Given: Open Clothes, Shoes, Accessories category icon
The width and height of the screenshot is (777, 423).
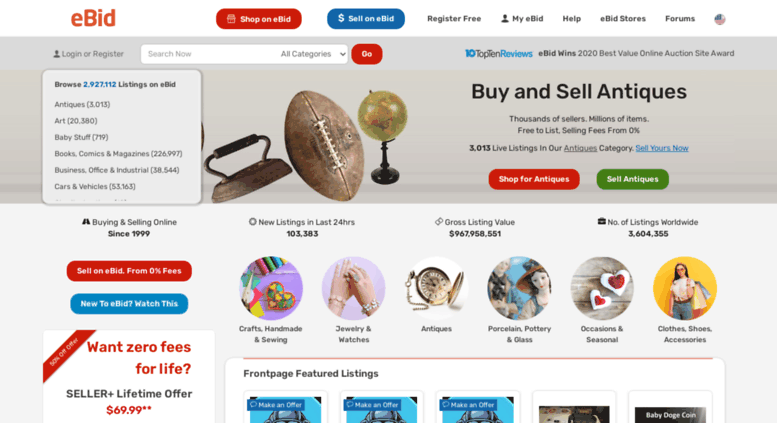Looking at the screenshot, I should tap(685, 288).
